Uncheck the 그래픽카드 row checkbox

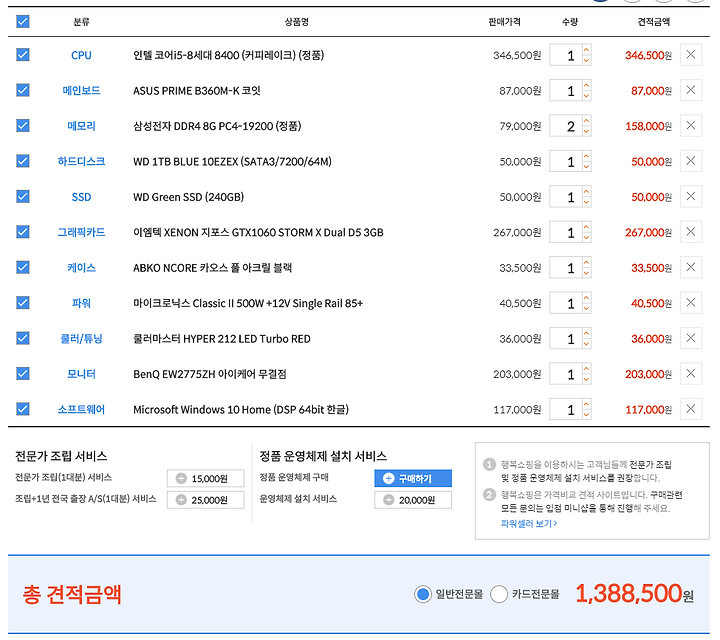(23, 232)
